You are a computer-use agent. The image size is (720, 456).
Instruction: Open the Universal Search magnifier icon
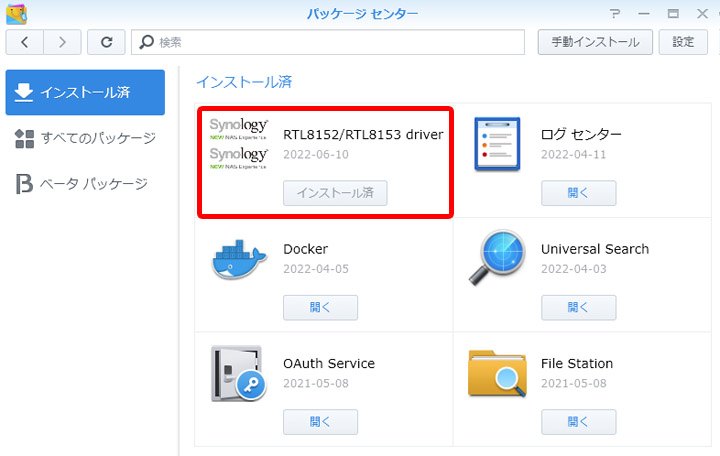497,257
